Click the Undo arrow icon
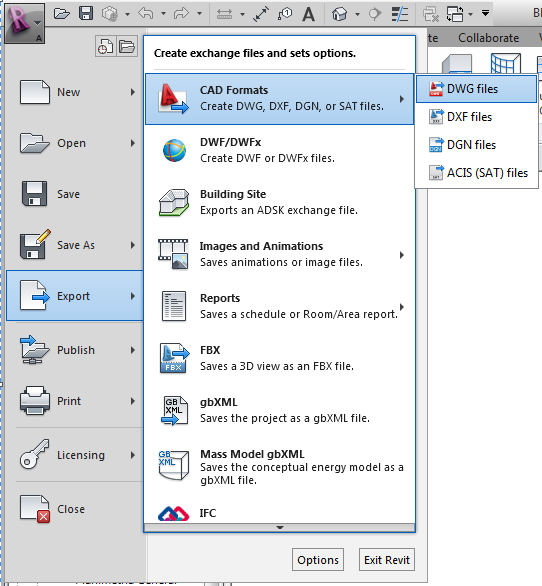 pos(146,13)
